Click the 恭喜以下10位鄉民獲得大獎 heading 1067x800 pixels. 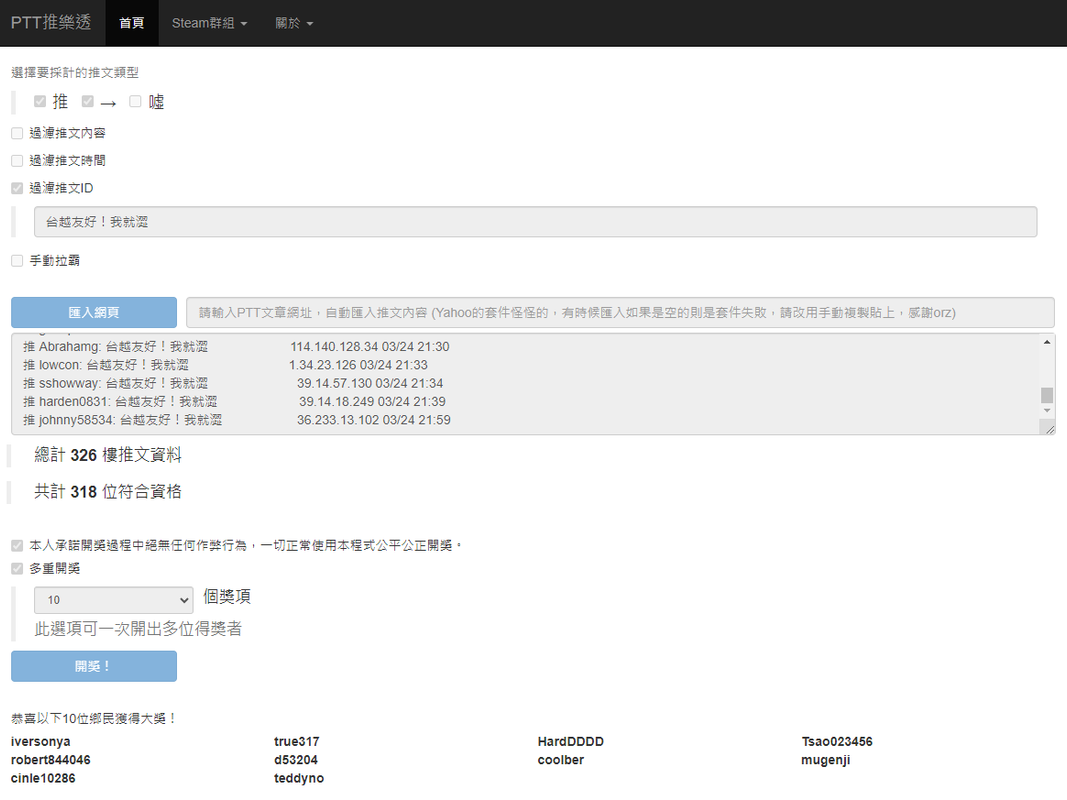point(94,719)
